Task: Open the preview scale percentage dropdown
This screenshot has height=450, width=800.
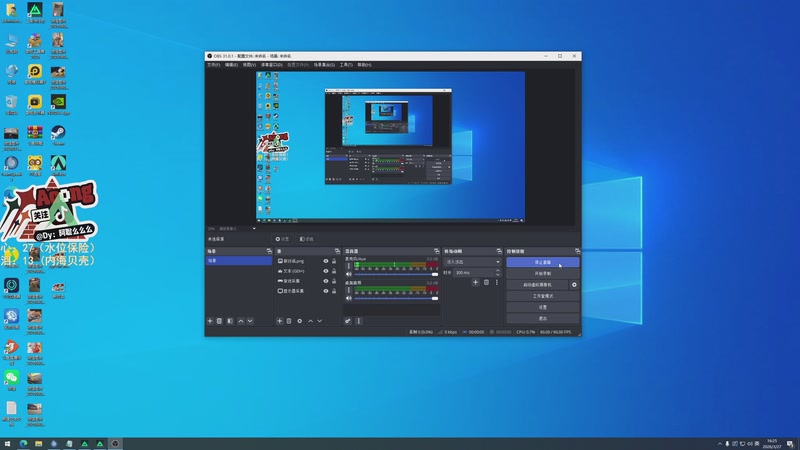Action: pyautogui.click(x=232, y=229)
